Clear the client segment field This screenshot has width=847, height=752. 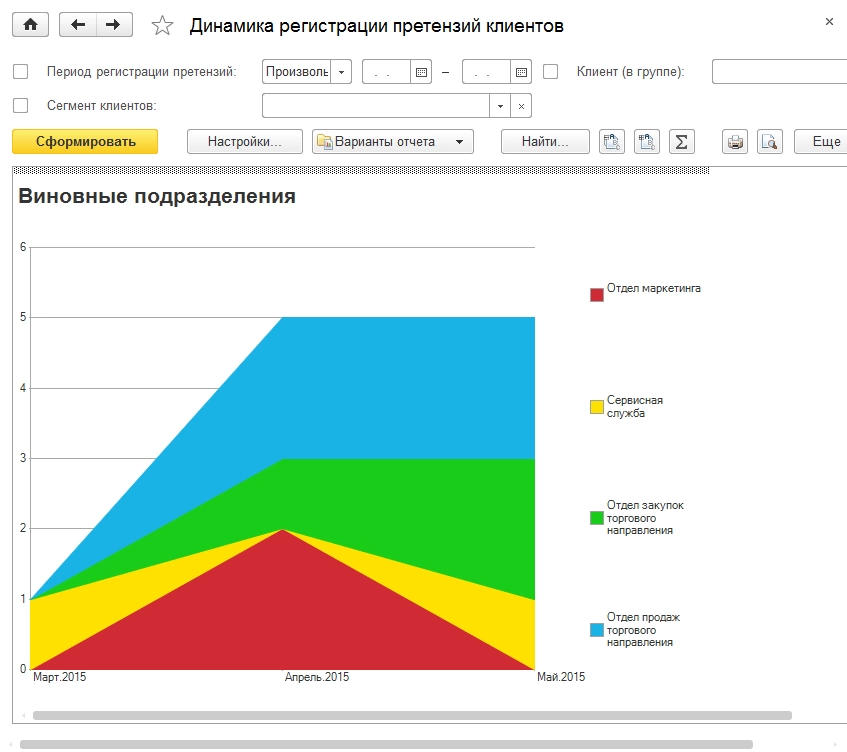coord(521,106)
